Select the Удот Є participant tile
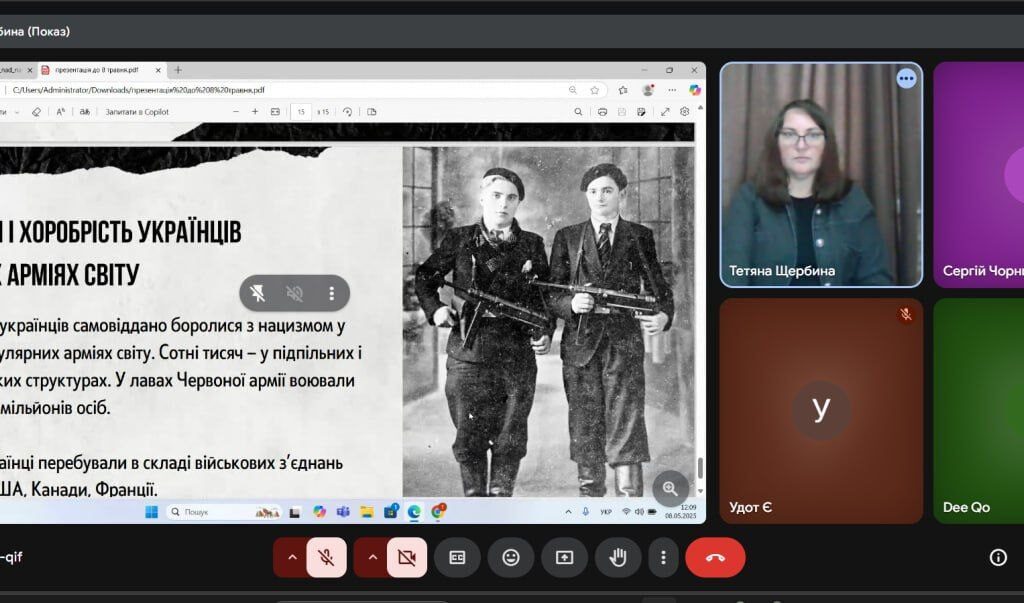Screen dimensions: 1024x603 (x=821, y=411)
